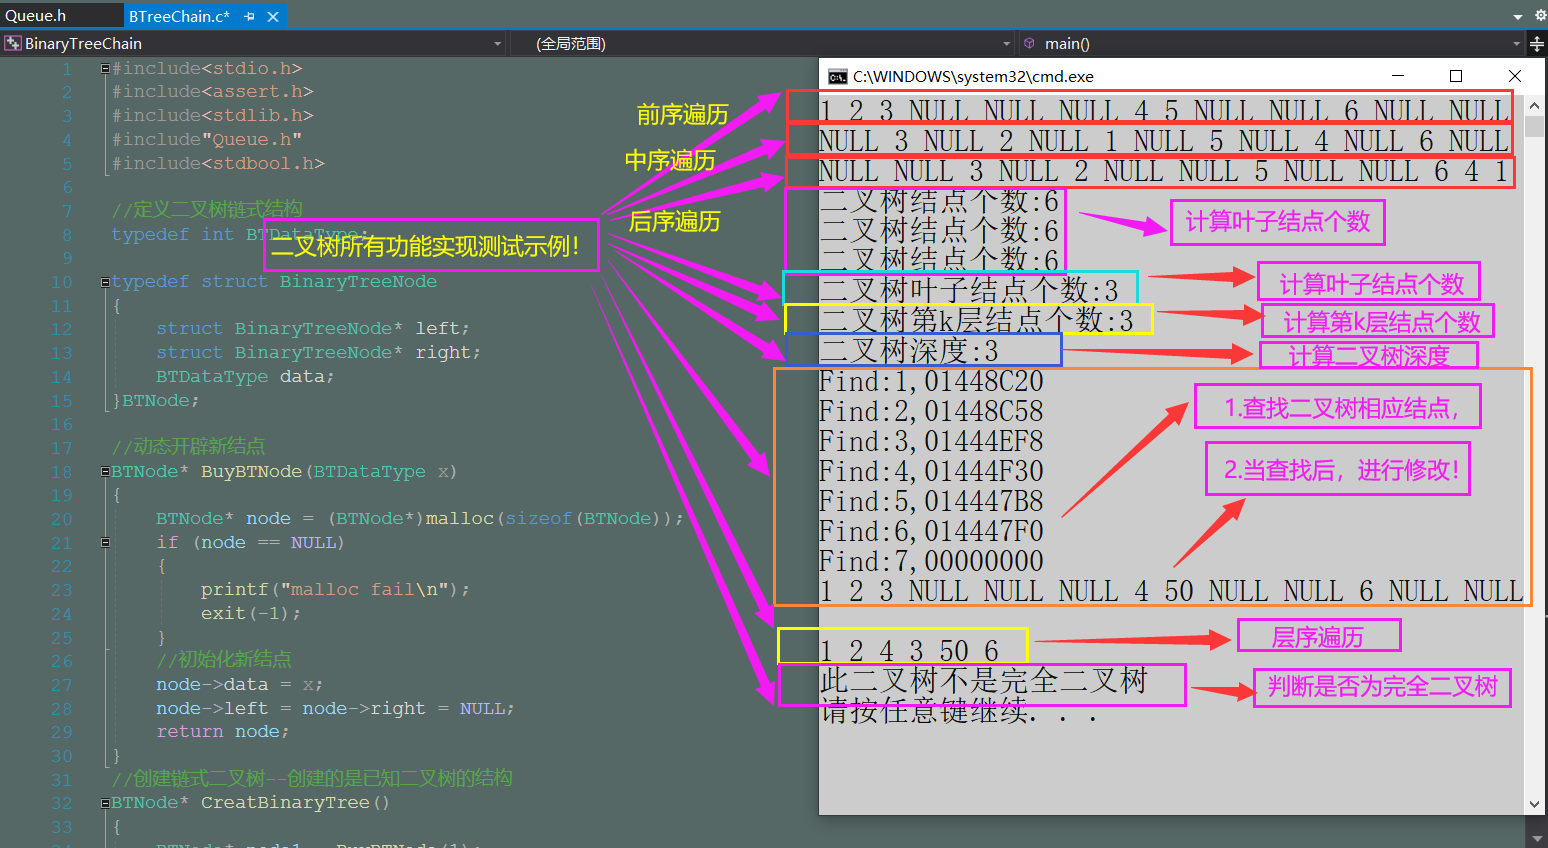Open the (全局范围) scope dropdown
The width and height of the screenshot is (1548, 848).
click(x=1007, y=44)
